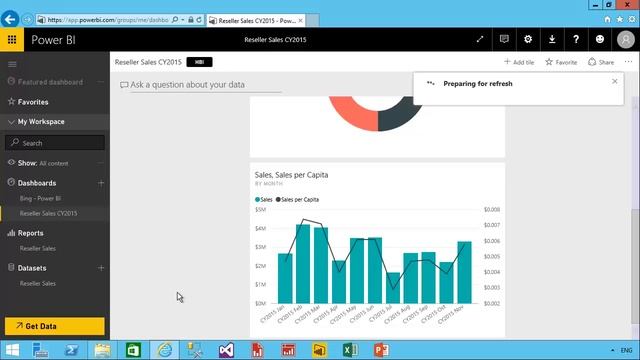Add a new dashboard with plus icon
The height and width of the screenshot is (360, 640).
click(x=101, y=183)
